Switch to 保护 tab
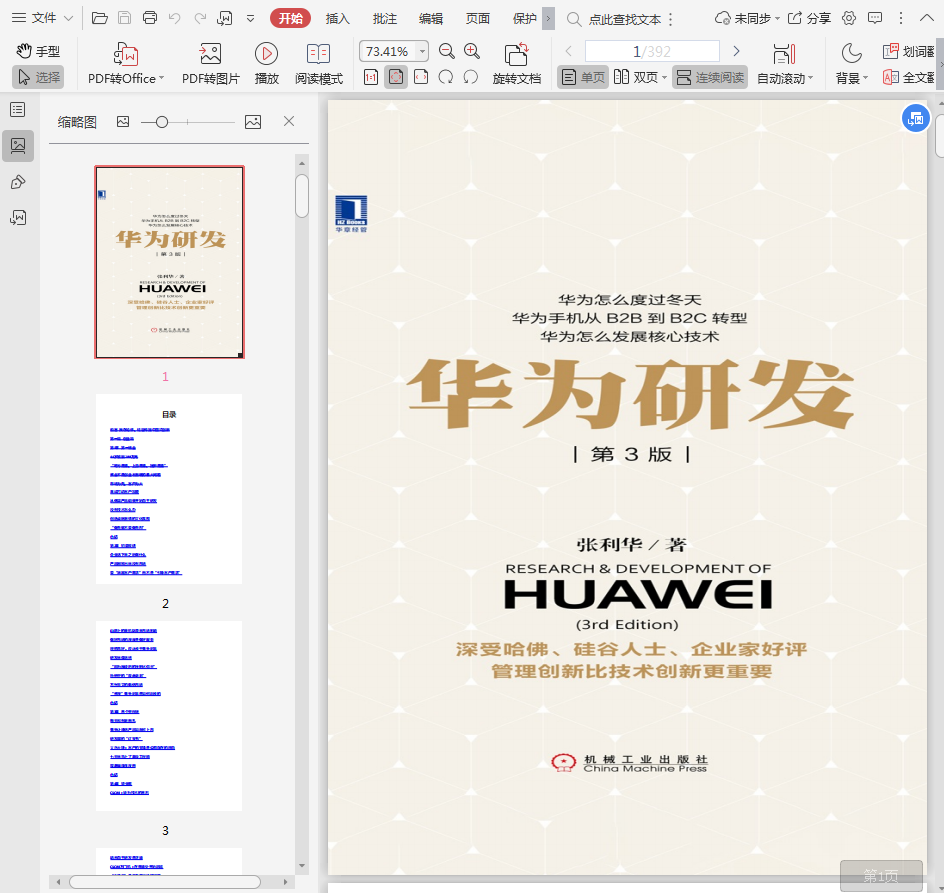944x893 pixels. click(x=524, y=19)
